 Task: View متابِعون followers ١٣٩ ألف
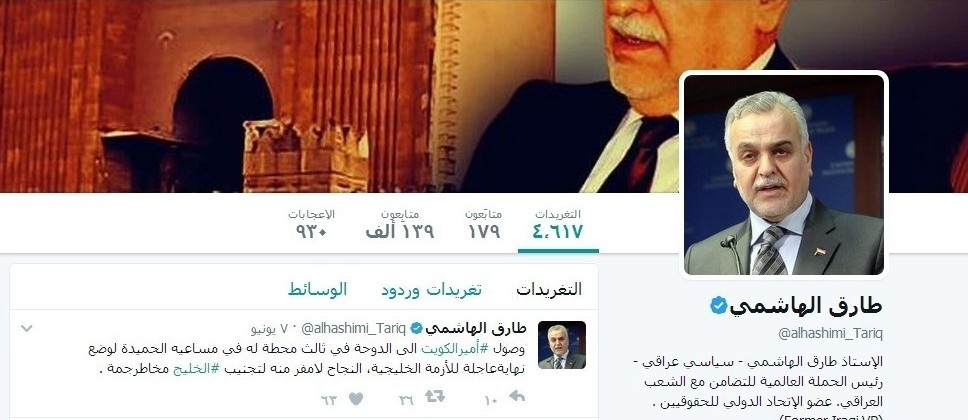click(x=399, y=224)
